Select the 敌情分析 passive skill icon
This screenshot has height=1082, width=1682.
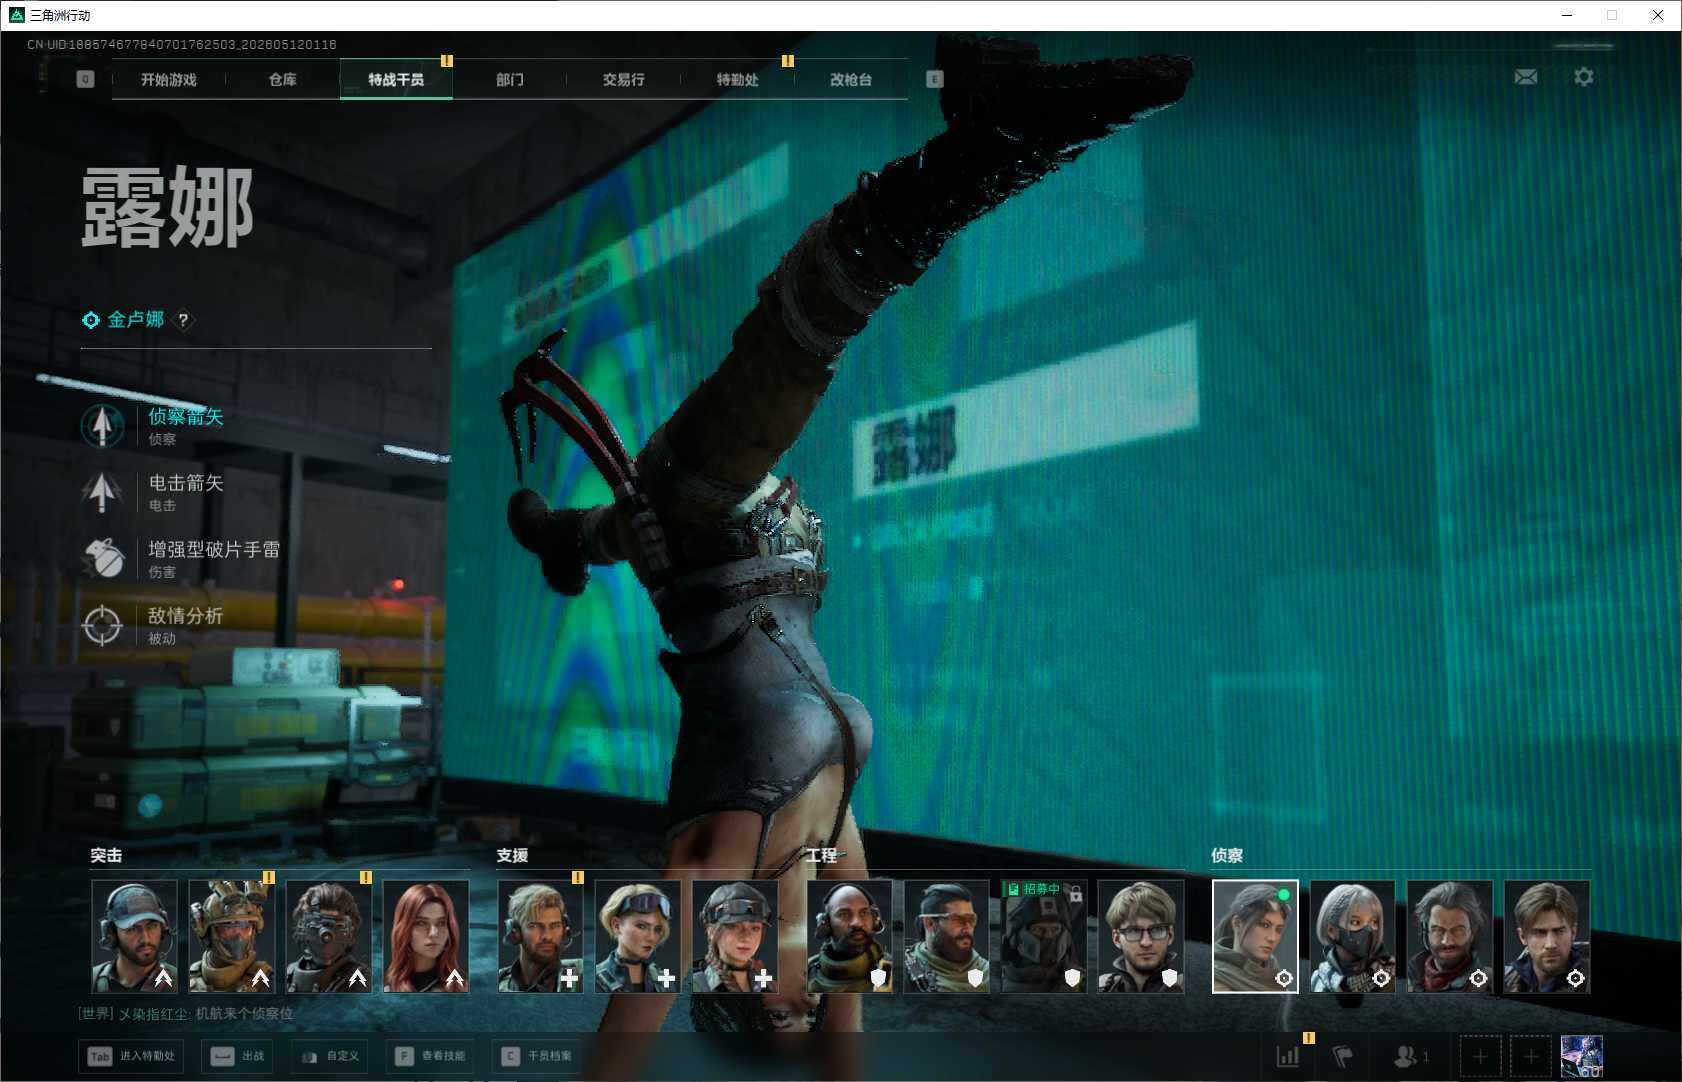pos(102,625)
